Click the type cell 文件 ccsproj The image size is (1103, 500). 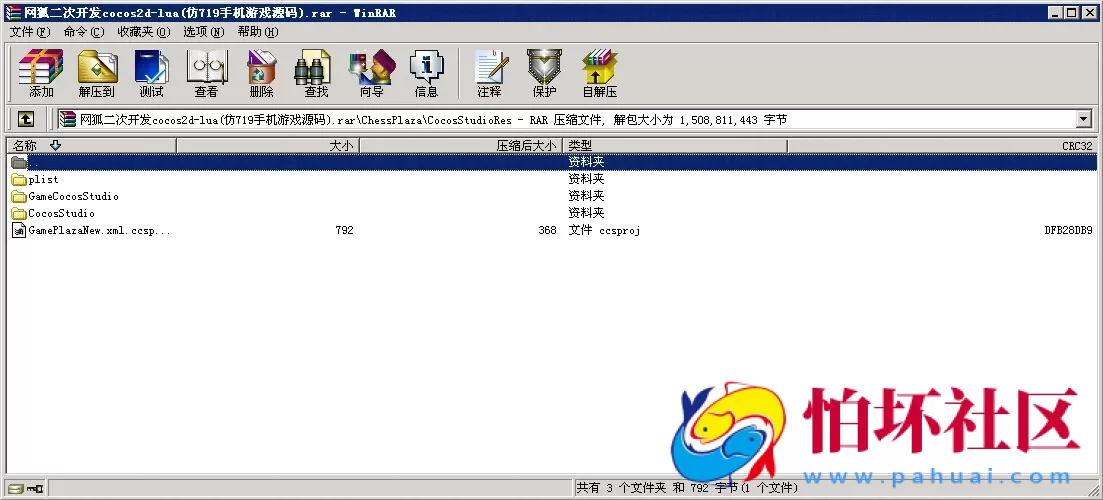coord(604,231)
